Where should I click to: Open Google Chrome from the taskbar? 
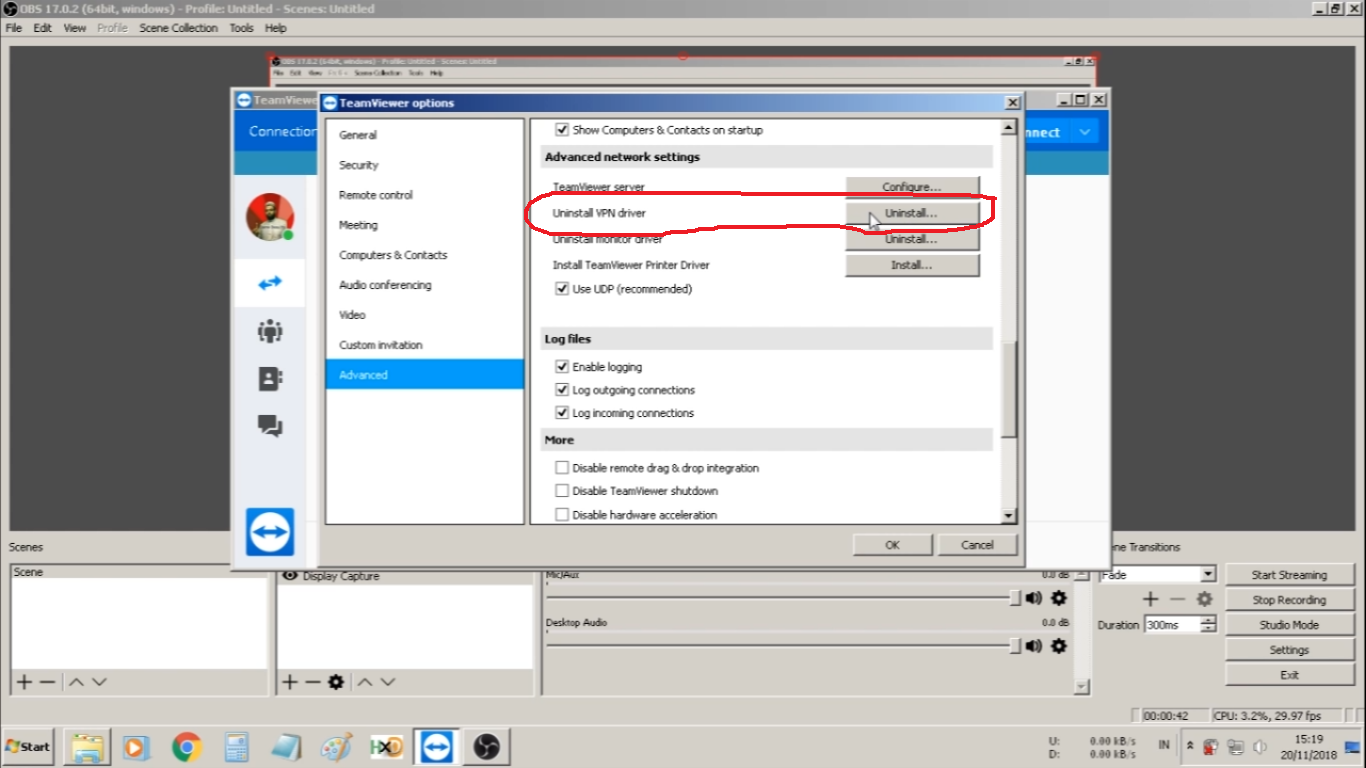[x=186, y=747]
